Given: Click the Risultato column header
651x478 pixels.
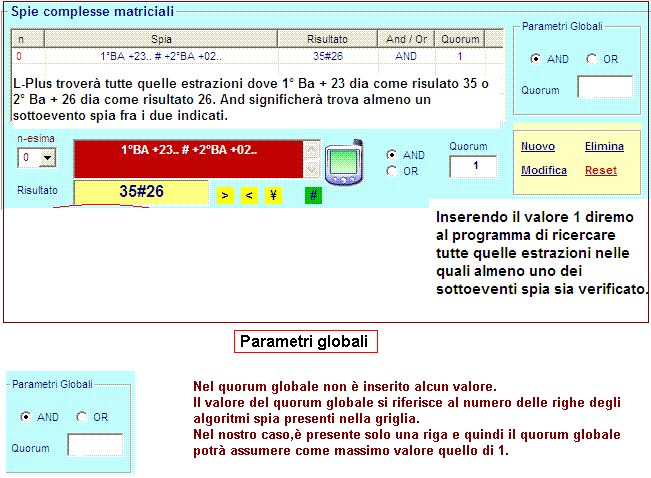Looking at the screenshot, I should click(x=328, y=39).
